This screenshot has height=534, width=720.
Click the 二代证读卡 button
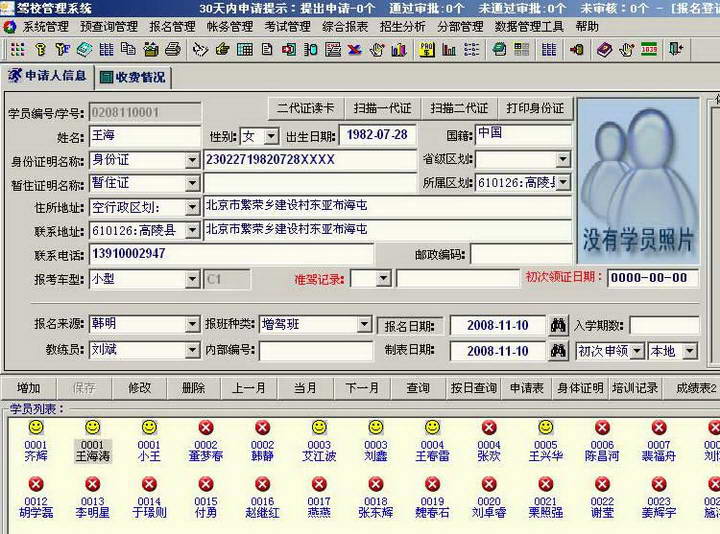(x=306, y=108)
